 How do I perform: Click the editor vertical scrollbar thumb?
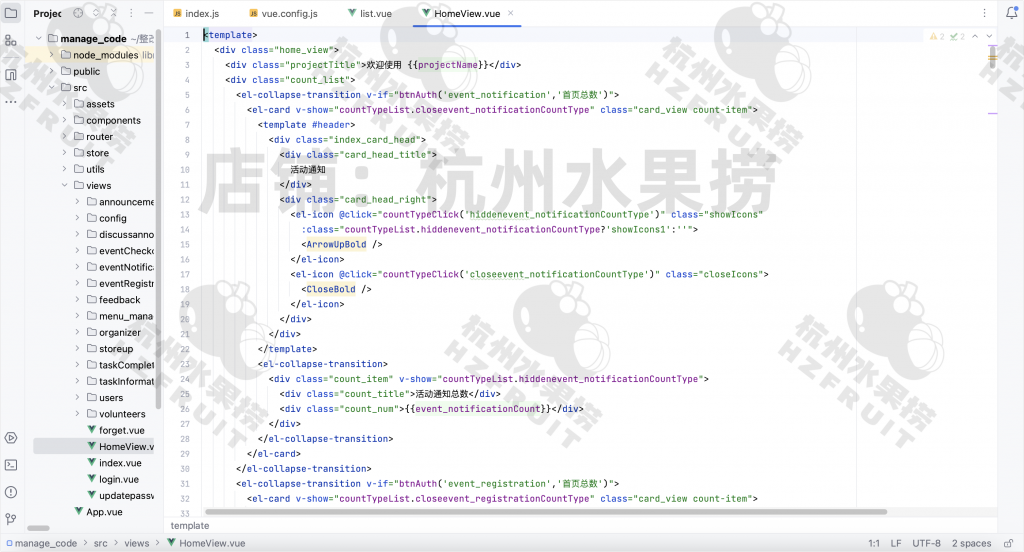pos(993,56)
